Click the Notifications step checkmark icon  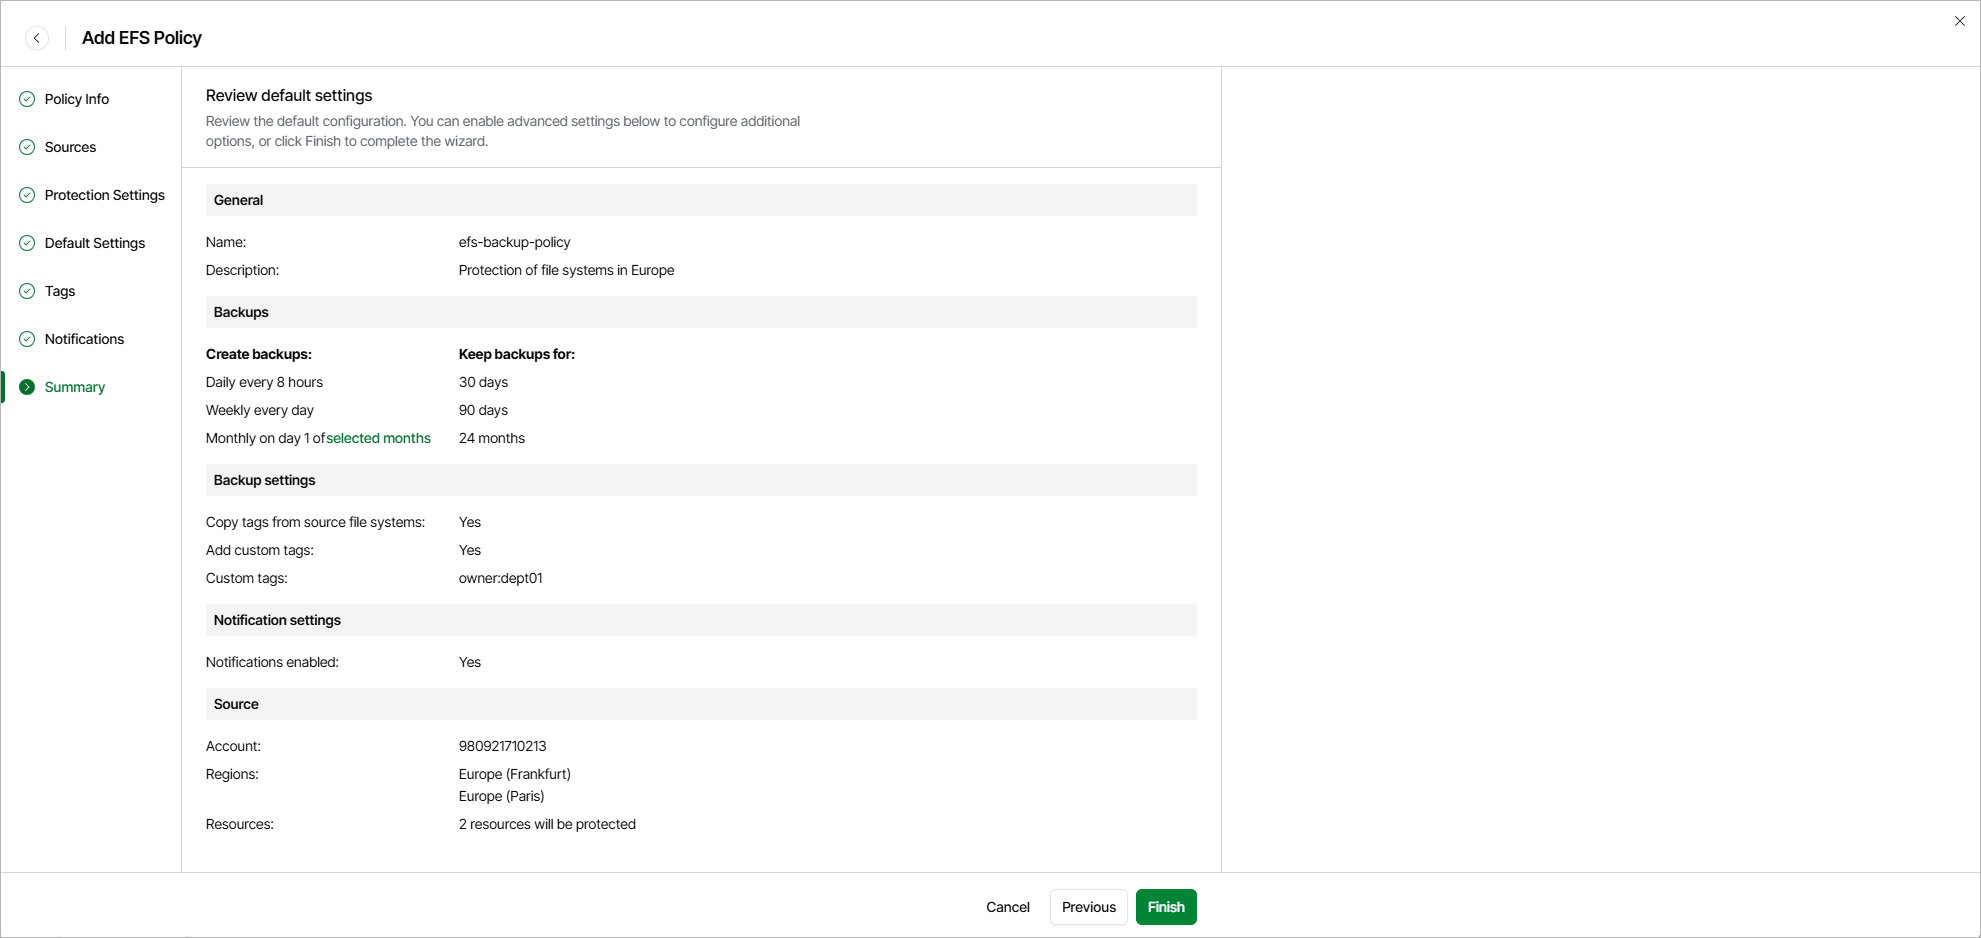click(x=27, y=339)
